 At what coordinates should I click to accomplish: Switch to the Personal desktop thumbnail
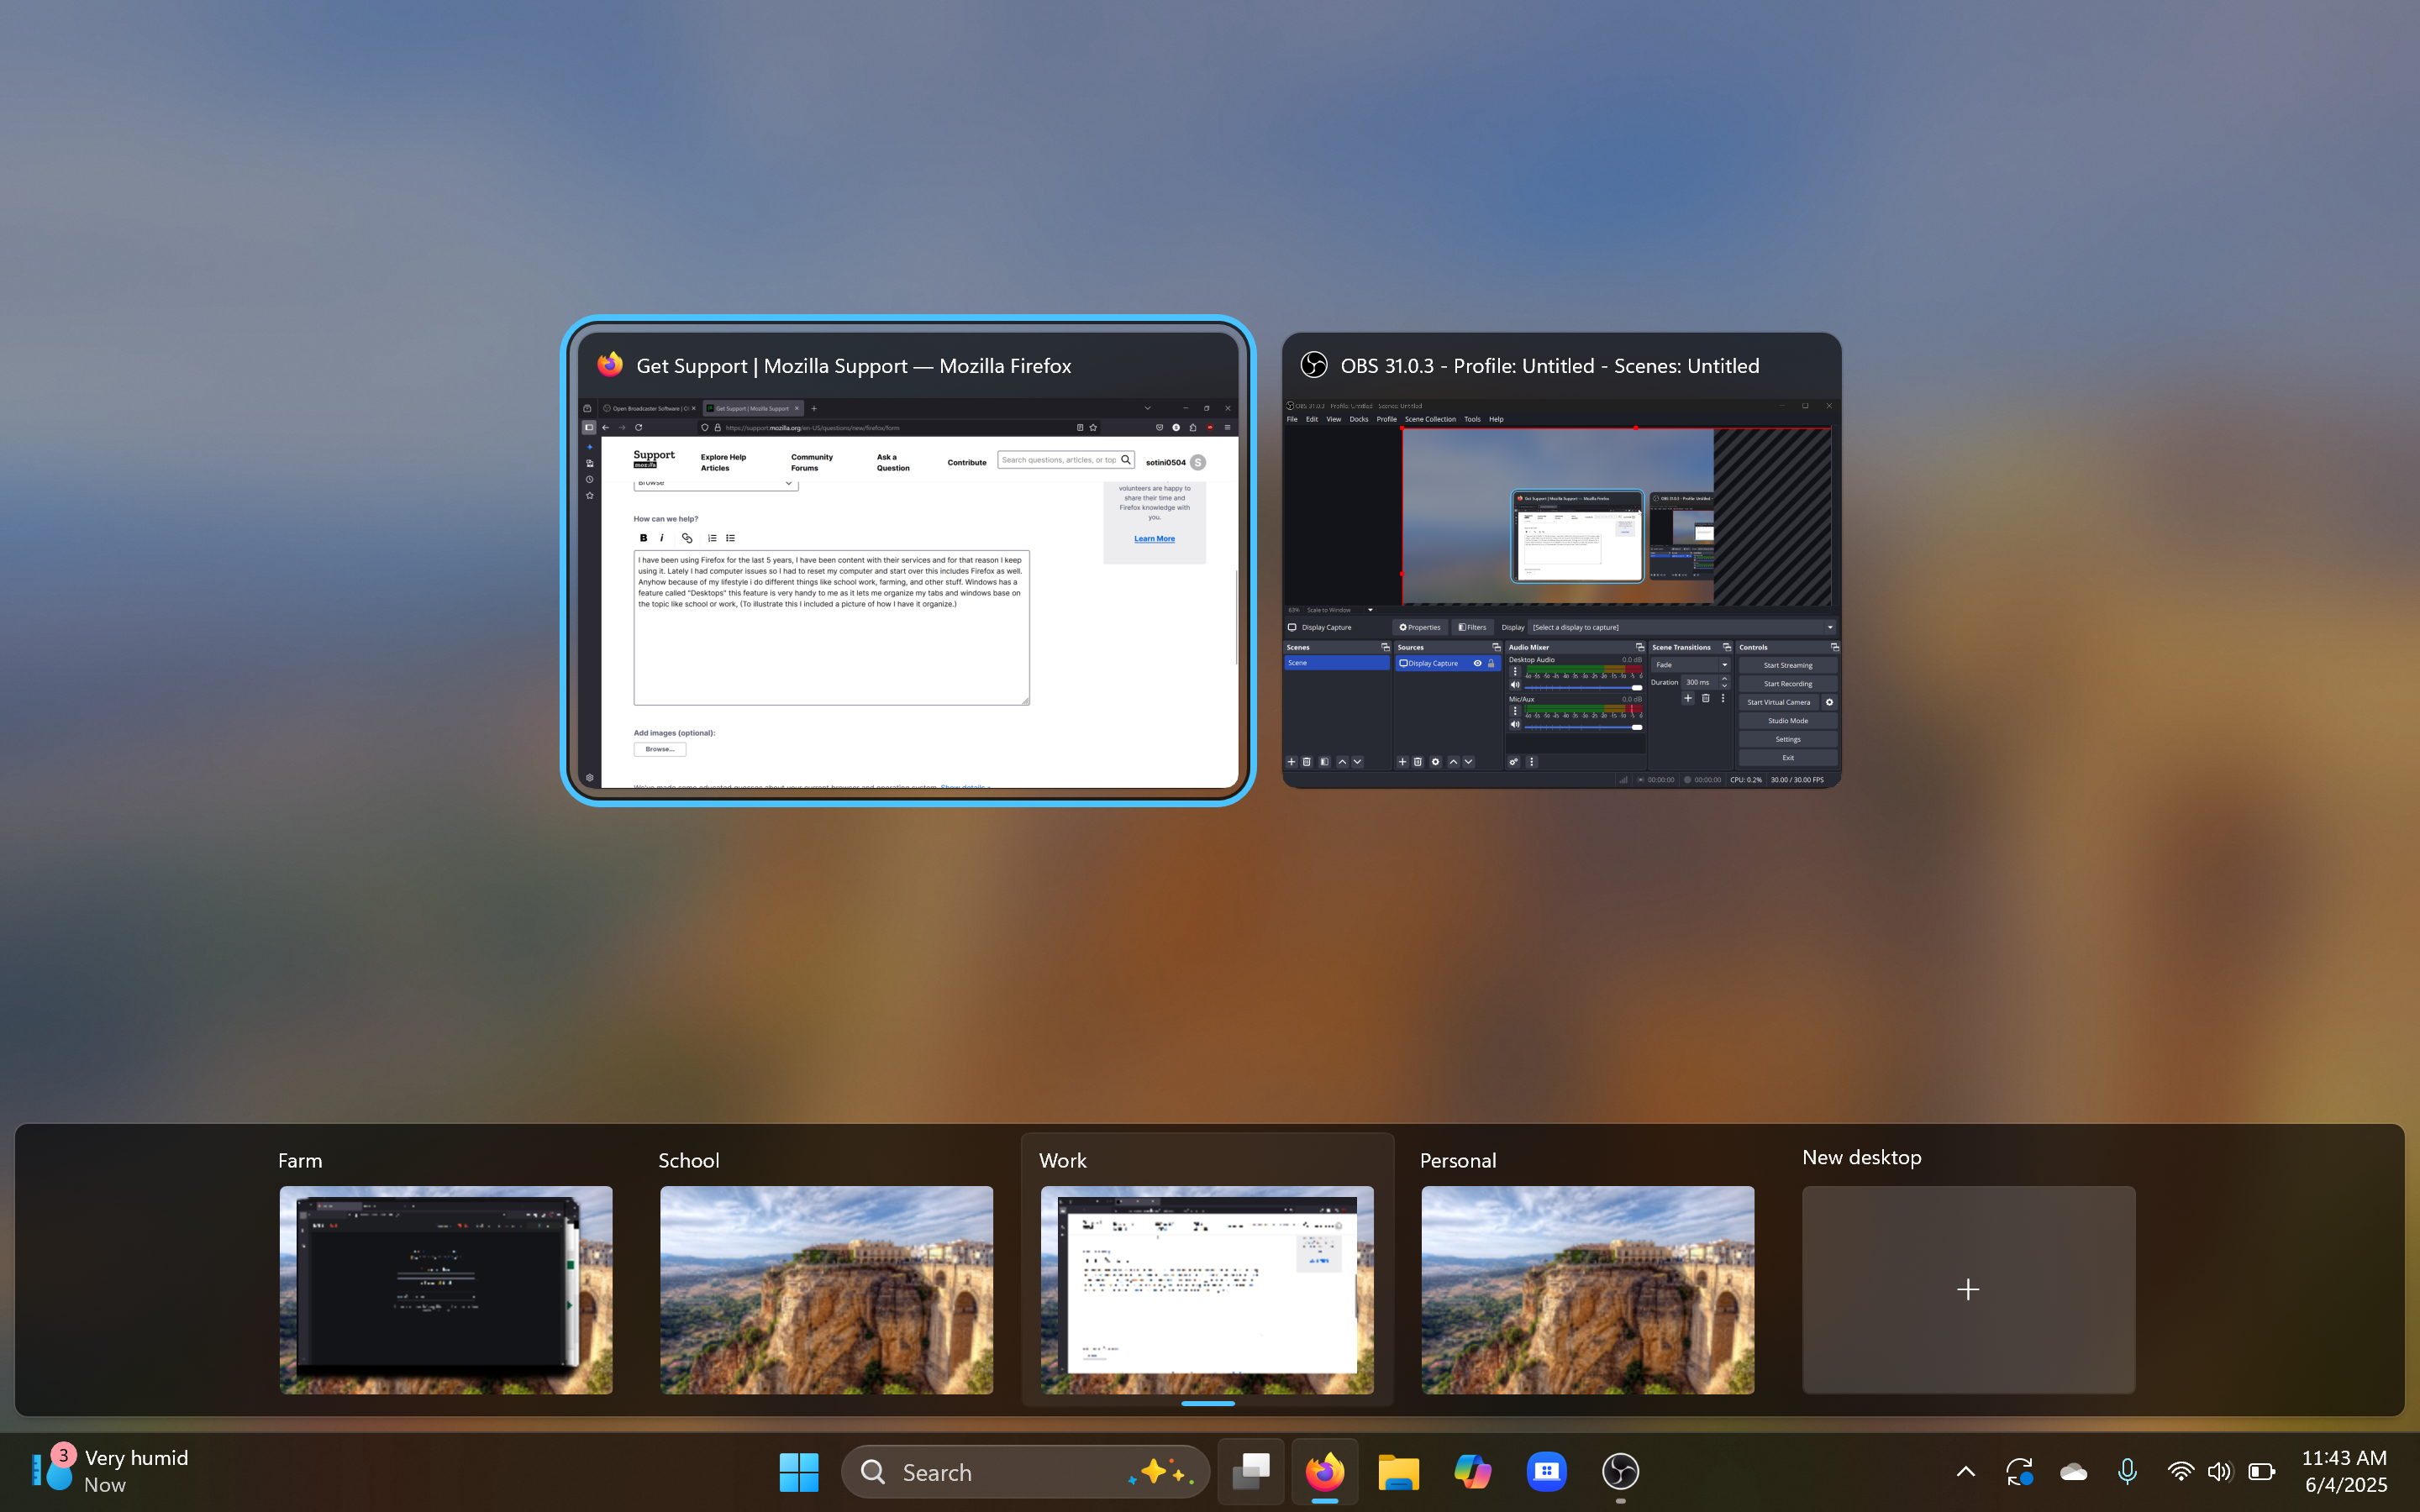(1587, 1289)
